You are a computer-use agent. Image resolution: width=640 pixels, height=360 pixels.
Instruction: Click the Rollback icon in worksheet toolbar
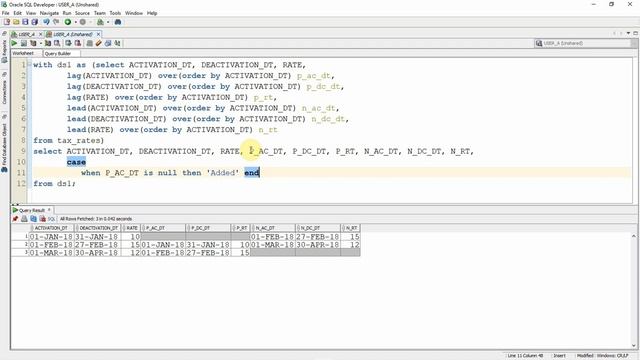pos(78,43)
